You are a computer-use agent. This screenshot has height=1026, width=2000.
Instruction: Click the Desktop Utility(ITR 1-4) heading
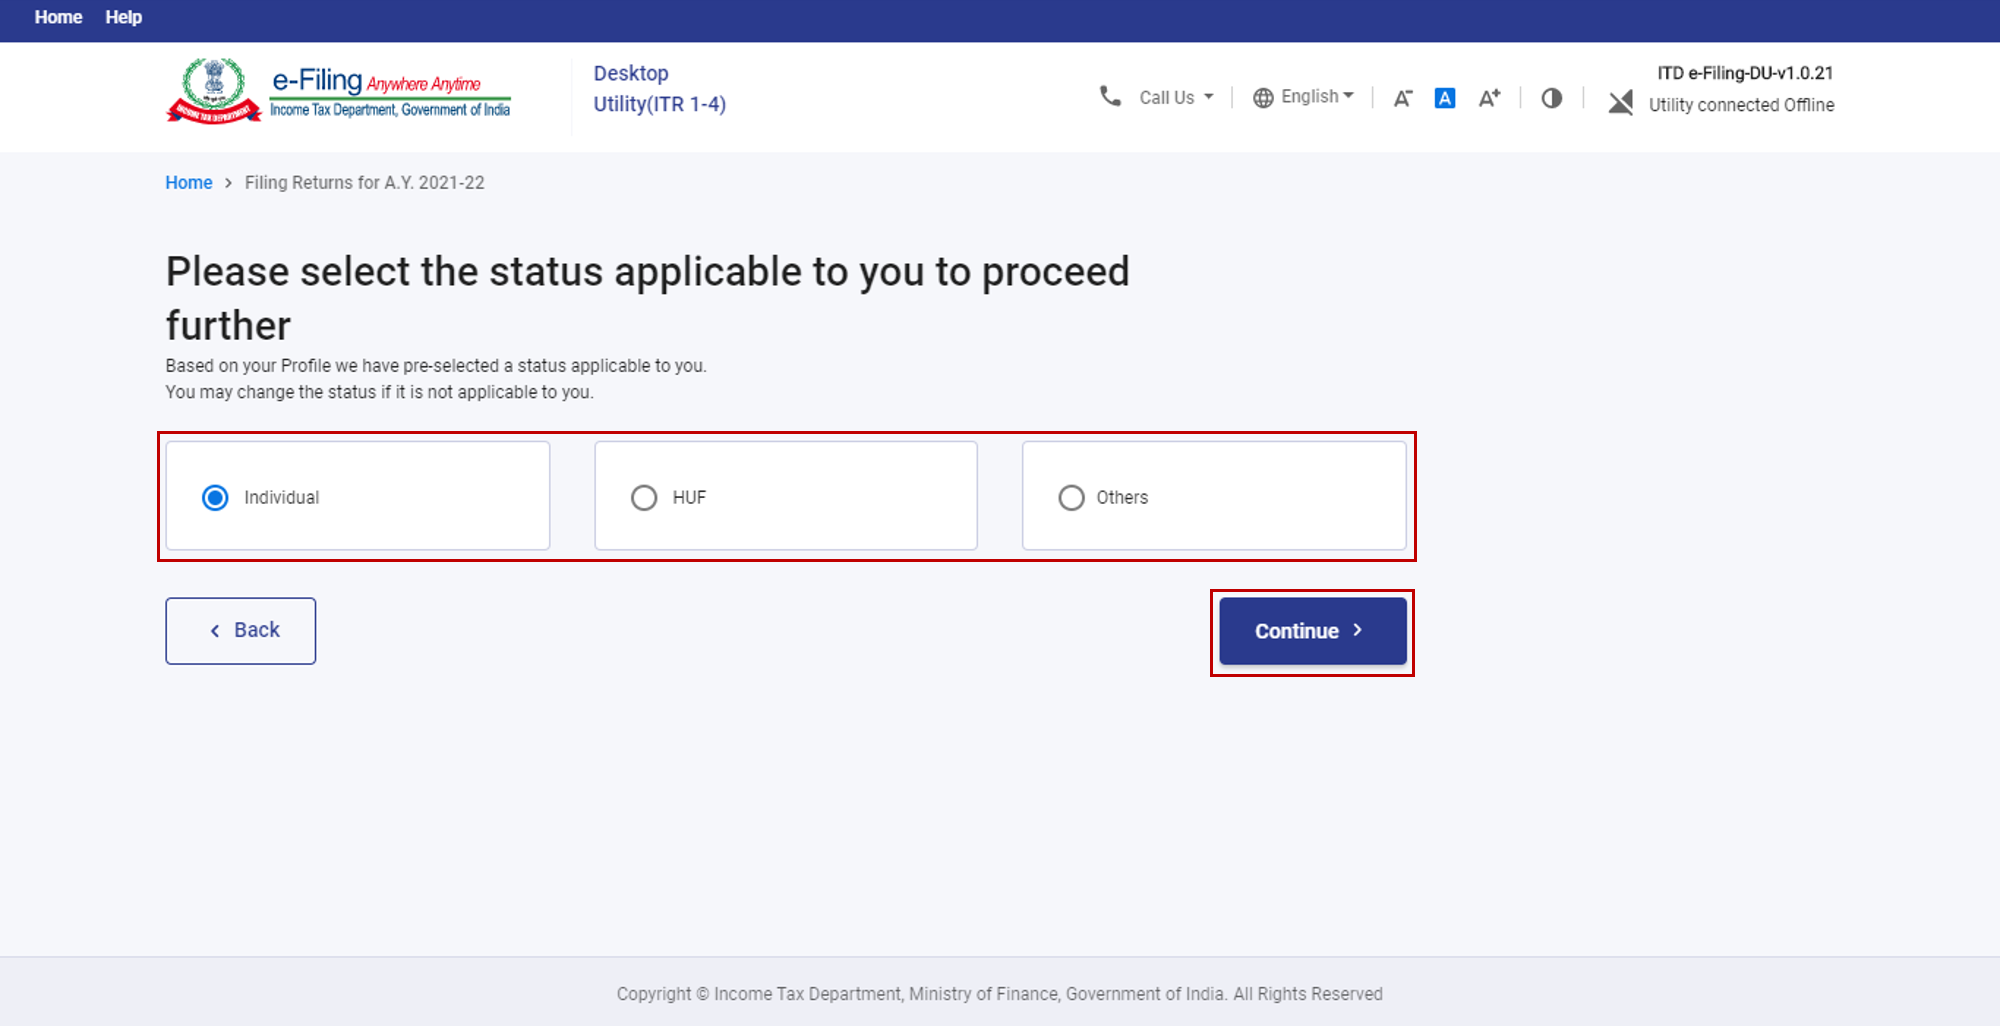click(x=659, y=88)
